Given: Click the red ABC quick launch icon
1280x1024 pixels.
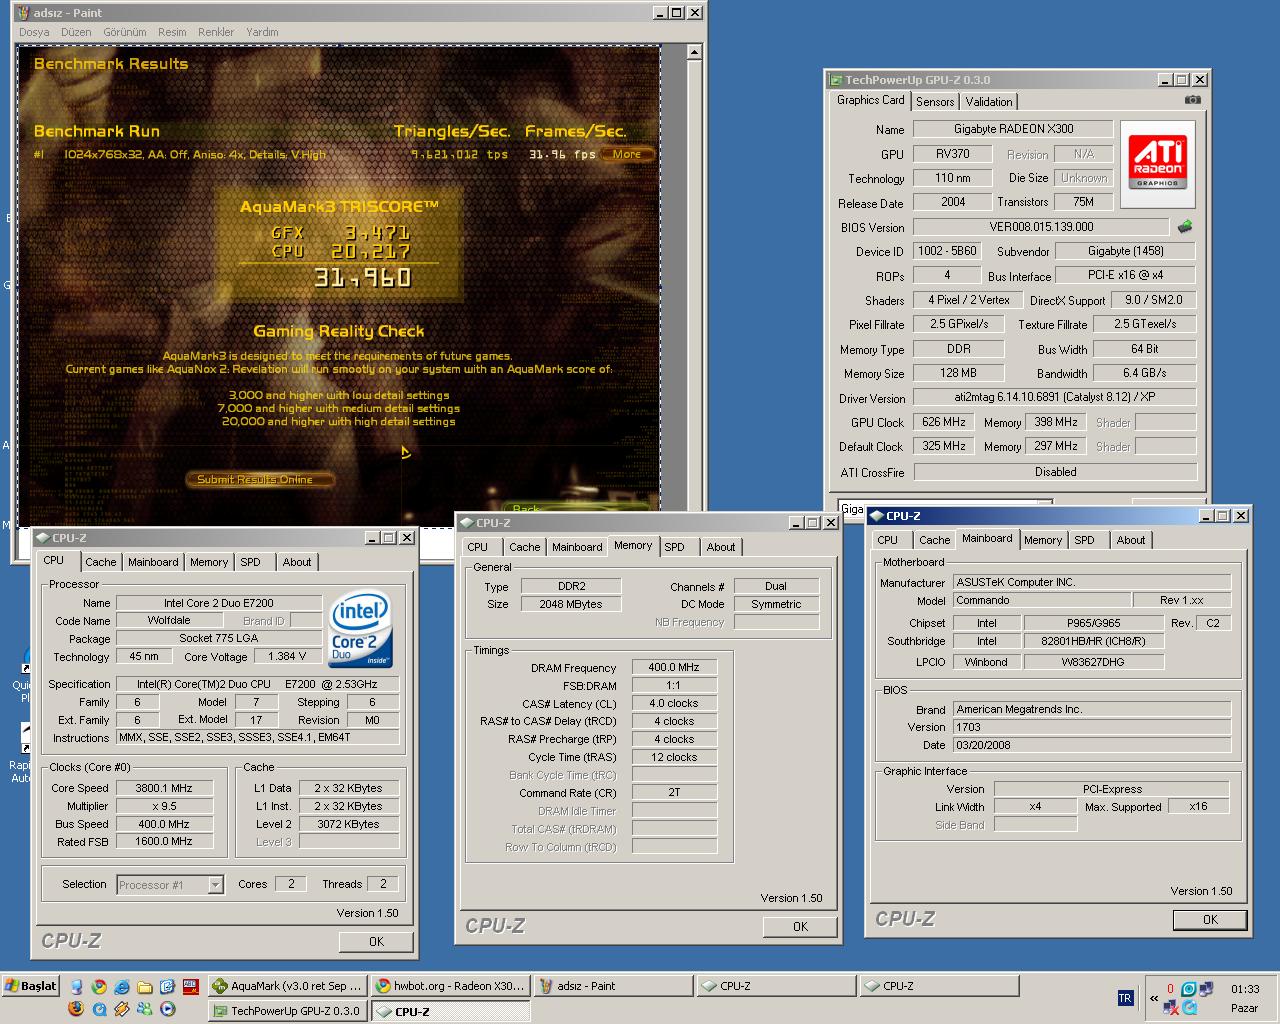Looking at the screenshot, I should [191, 986].
